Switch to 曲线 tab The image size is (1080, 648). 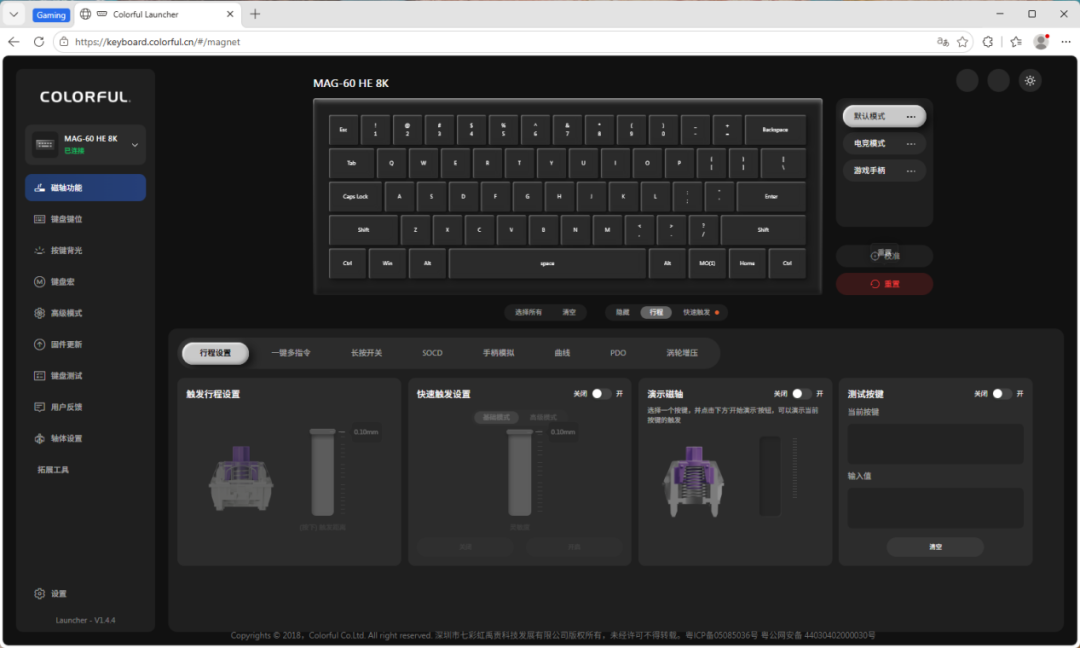pos(562,353)
